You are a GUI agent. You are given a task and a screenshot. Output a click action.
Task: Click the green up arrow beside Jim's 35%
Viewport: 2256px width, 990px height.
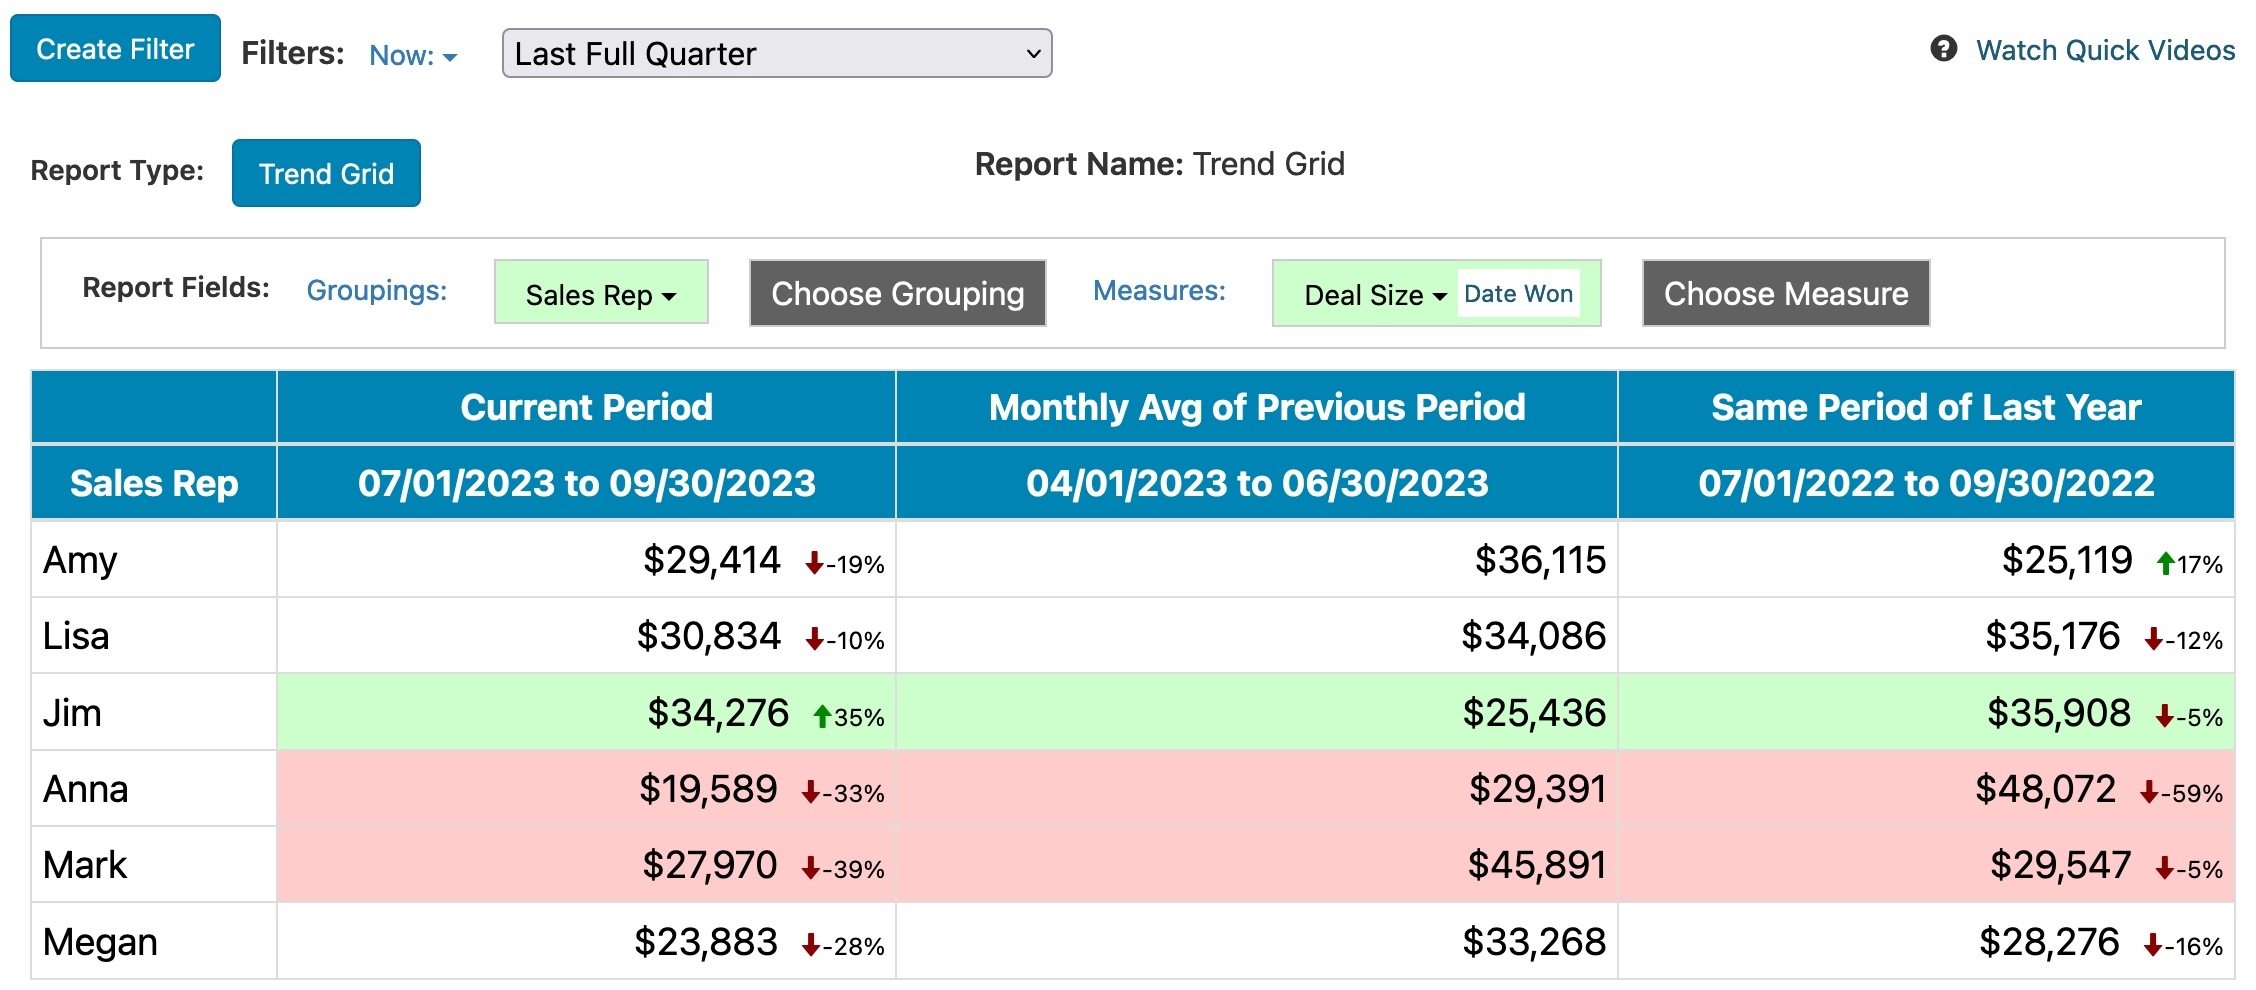pos(822,715)
